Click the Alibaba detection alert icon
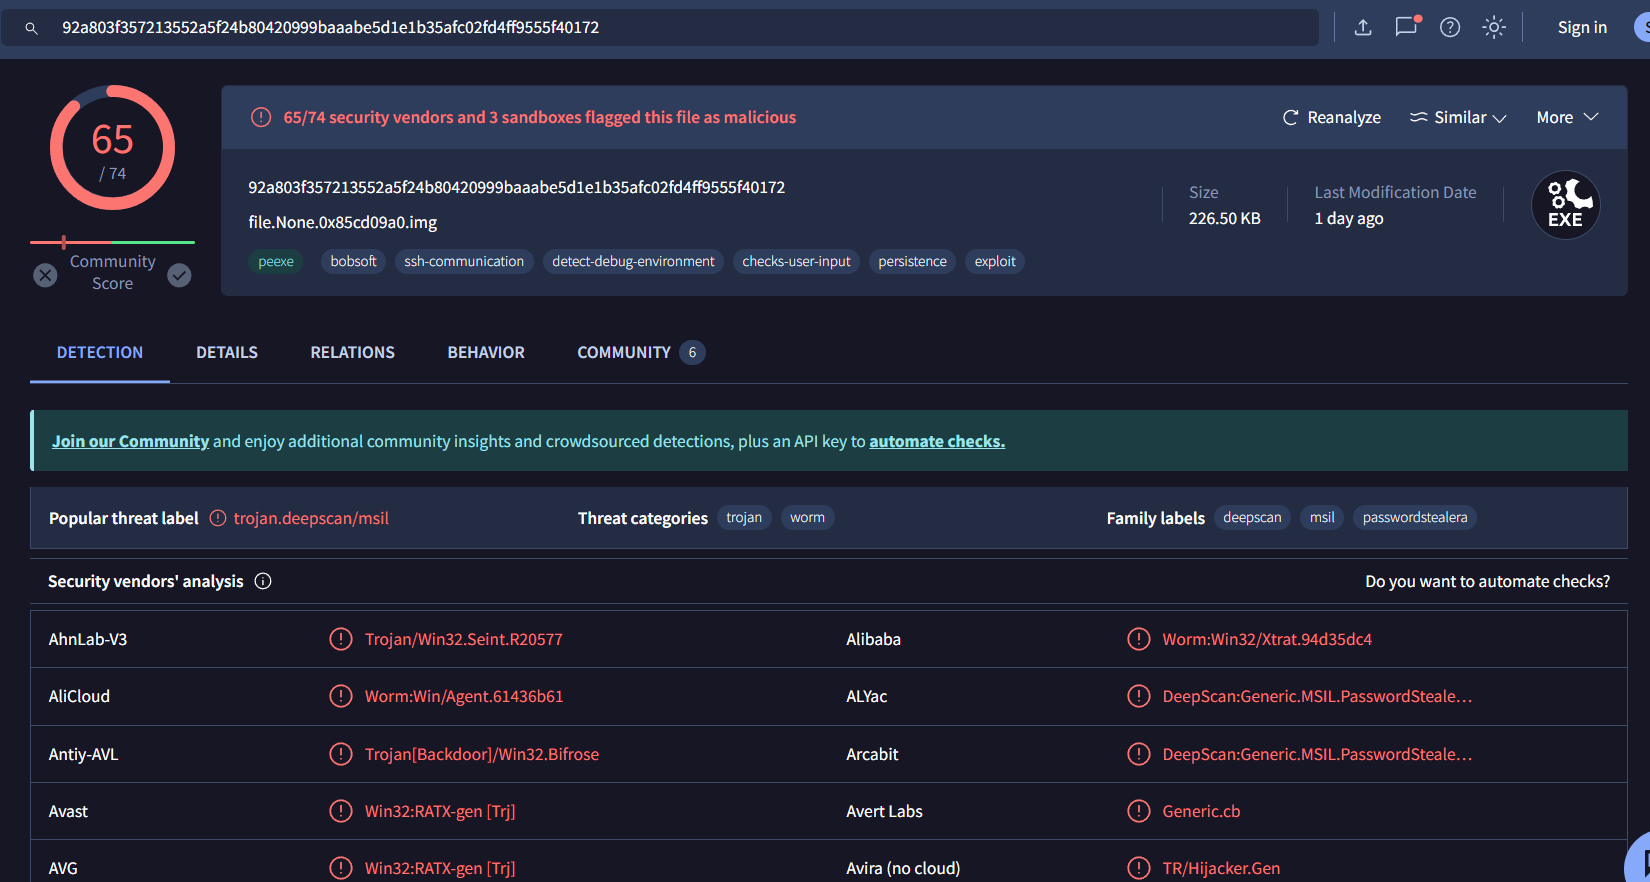Image resolution: width=1650 pixels, height=882 pixels. 1139,639
